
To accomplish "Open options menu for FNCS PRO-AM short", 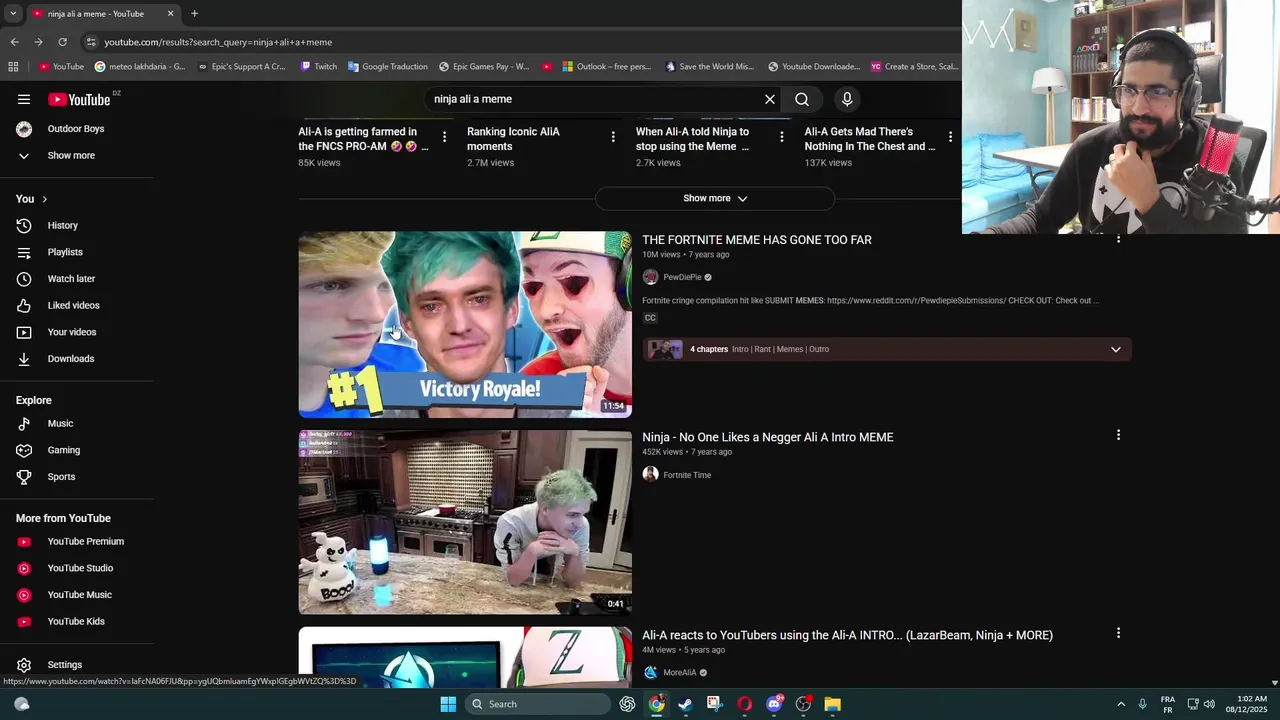I will click(x=444, y=137).
